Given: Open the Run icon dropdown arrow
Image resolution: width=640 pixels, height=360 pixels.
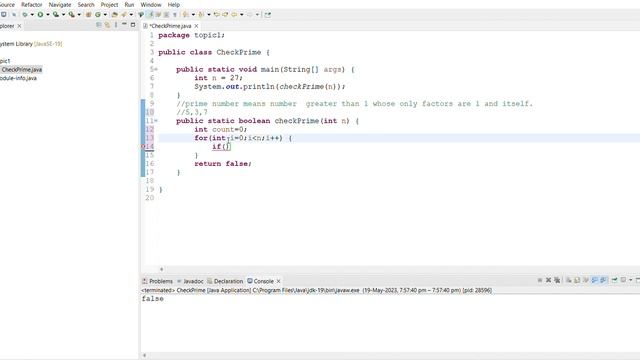Looking at the screenshot, I should [x=48, y=15].
